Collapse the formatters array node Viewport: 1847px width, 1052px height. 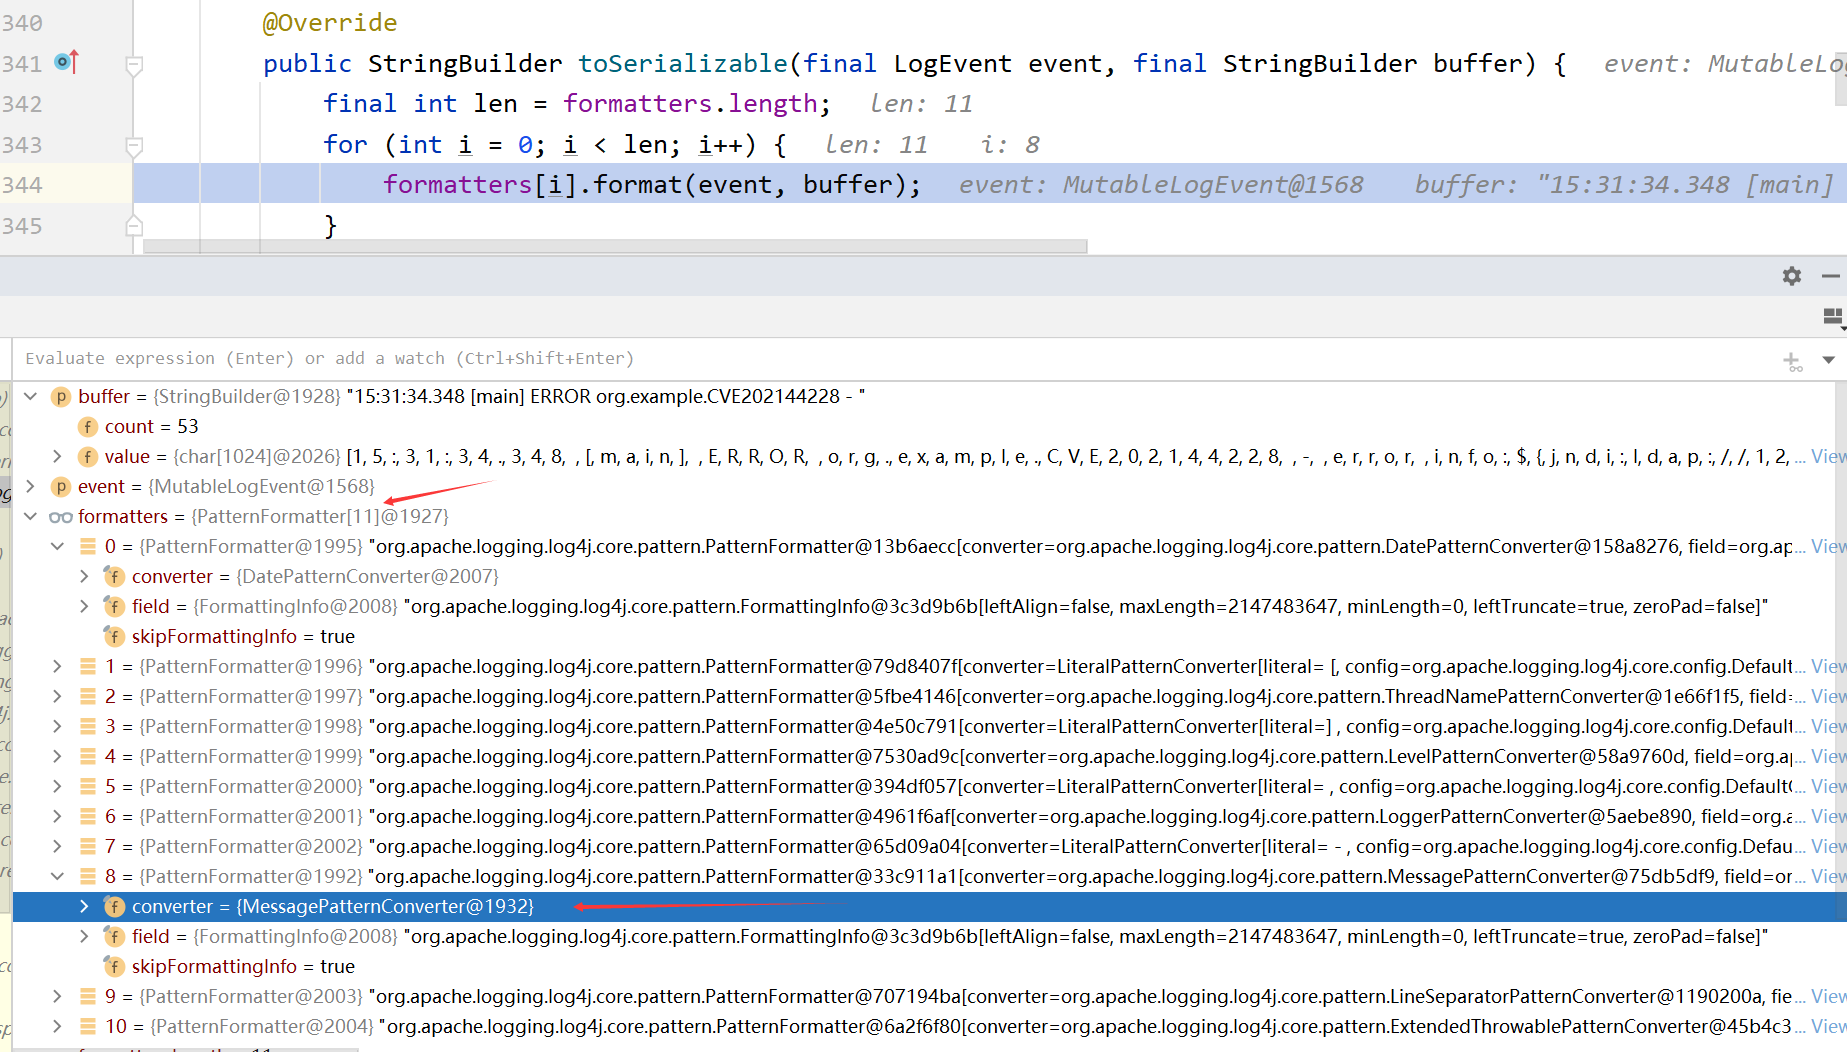coord(30,516)
